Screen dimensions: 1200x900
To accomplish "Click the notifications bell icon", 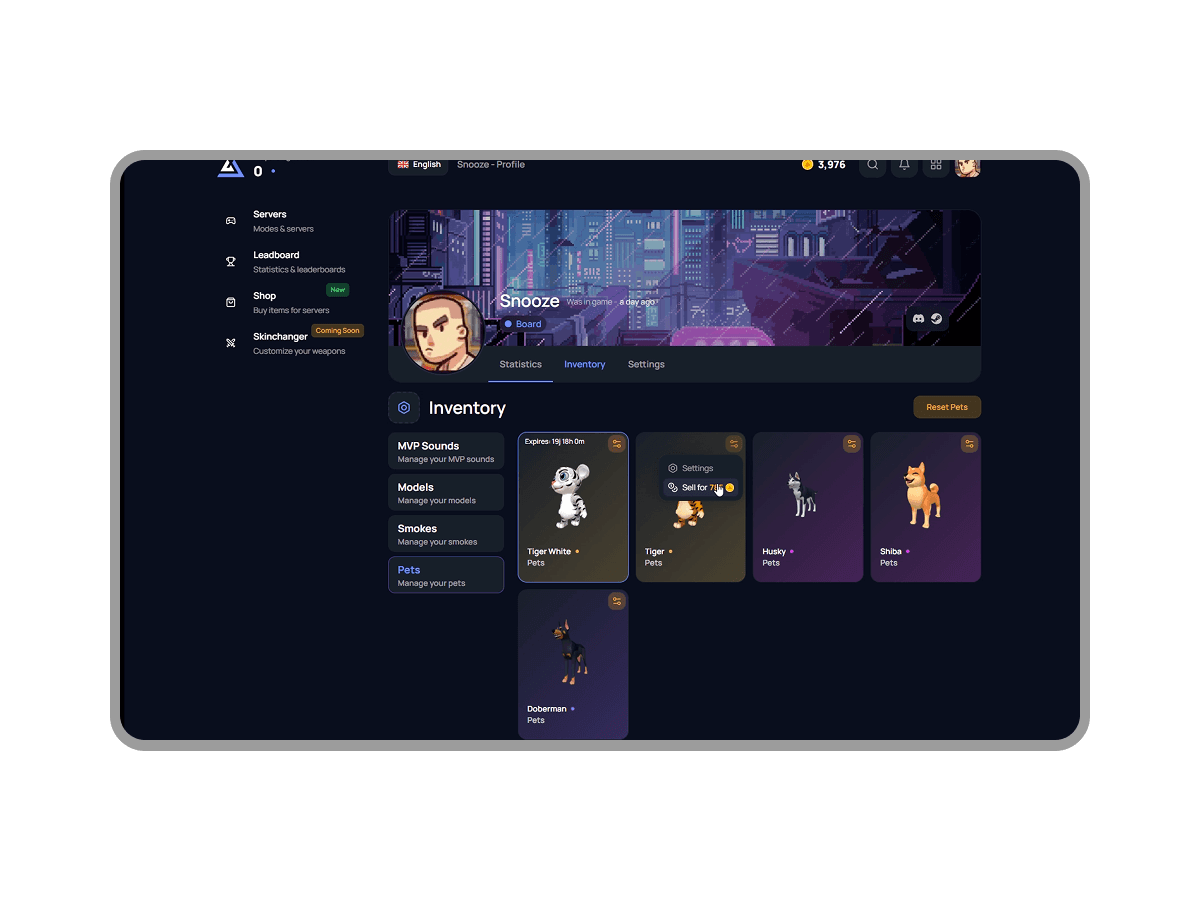I will click(x=904, y=165).
